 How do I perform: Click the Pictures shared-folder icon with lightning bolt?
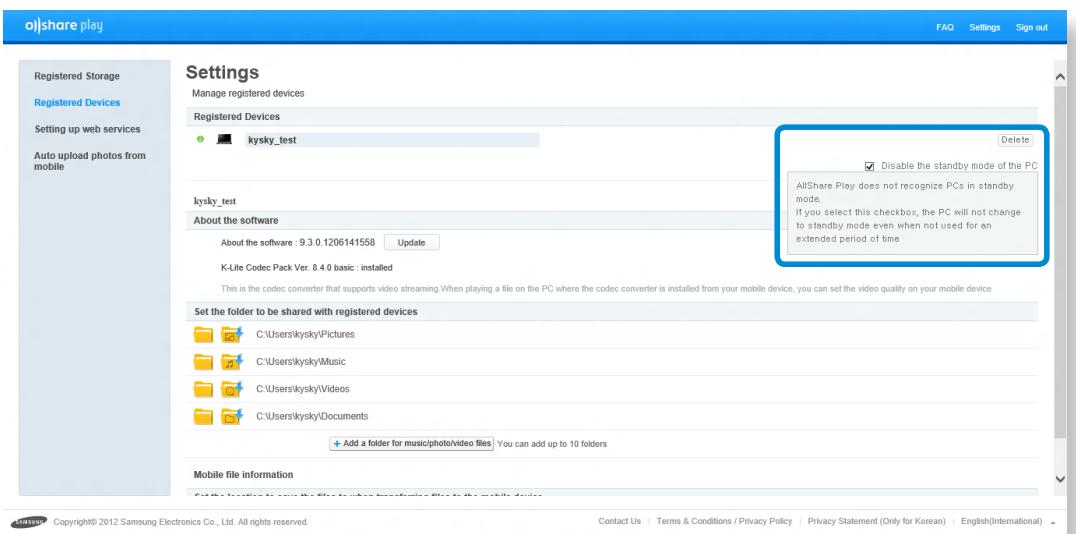[233, 334]
